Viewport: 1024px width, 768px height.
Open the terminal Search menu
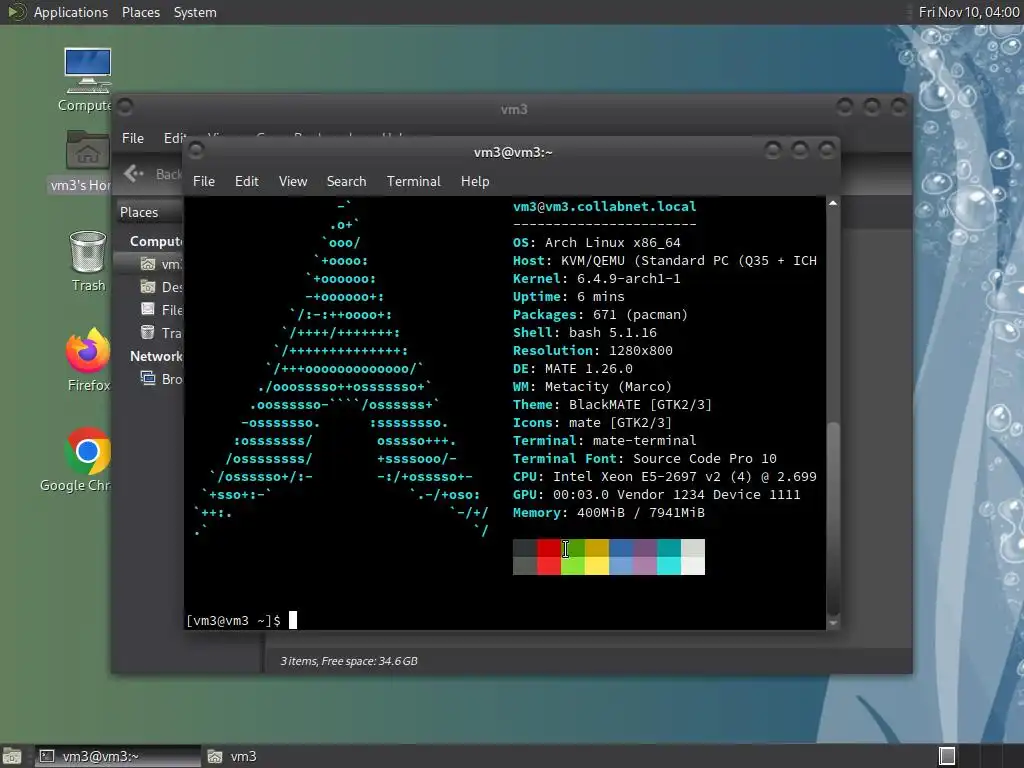click(x=346, y=181)
